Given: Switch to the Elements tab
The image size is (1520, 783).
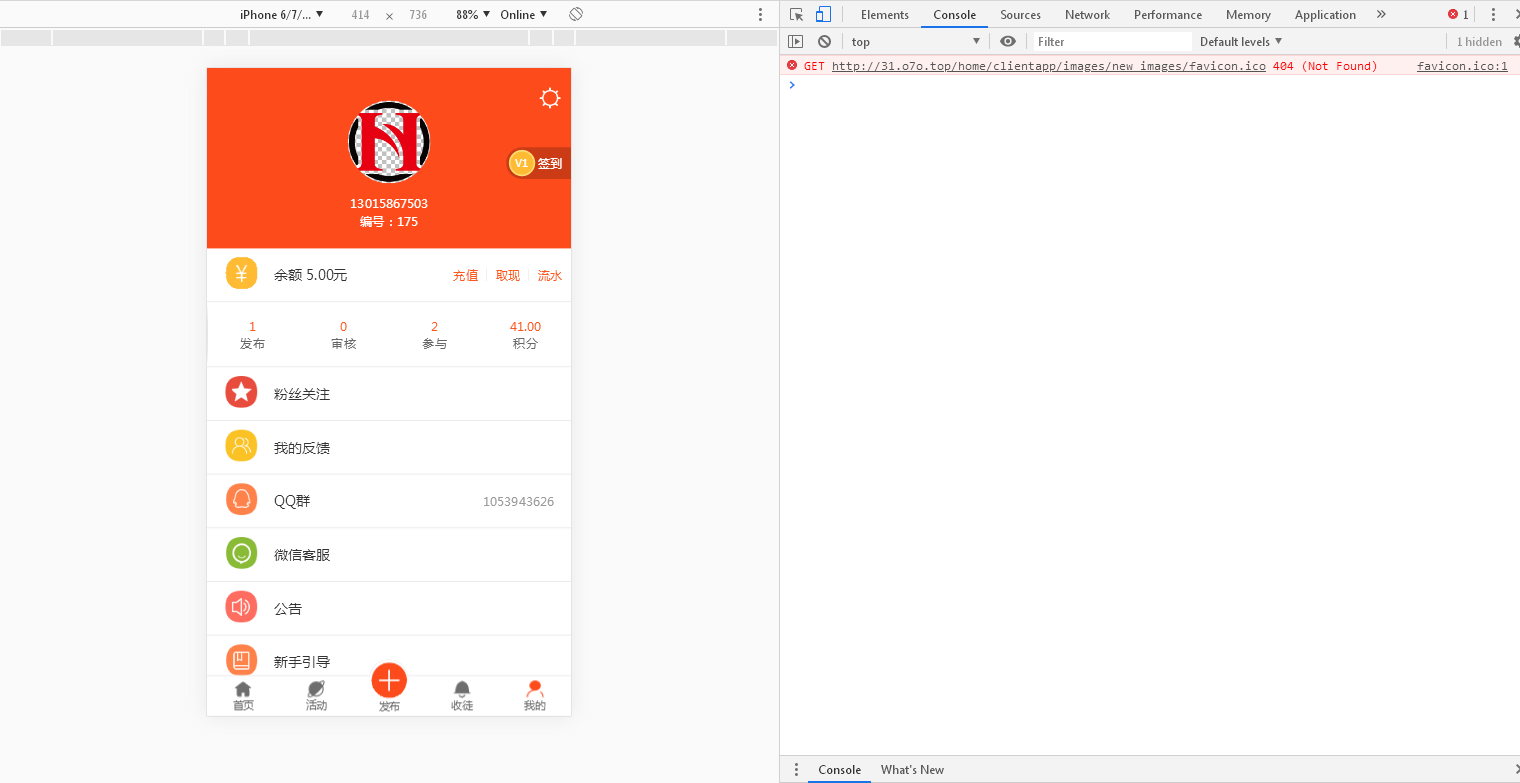Looking at the screenshot, I should pos(885,14).
